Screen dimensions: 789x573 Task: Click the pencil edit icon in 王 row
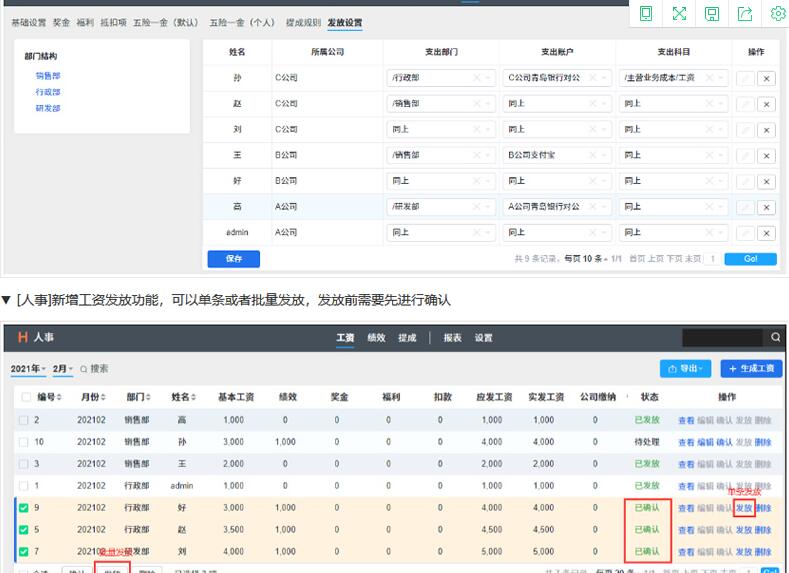click(746, 155)
